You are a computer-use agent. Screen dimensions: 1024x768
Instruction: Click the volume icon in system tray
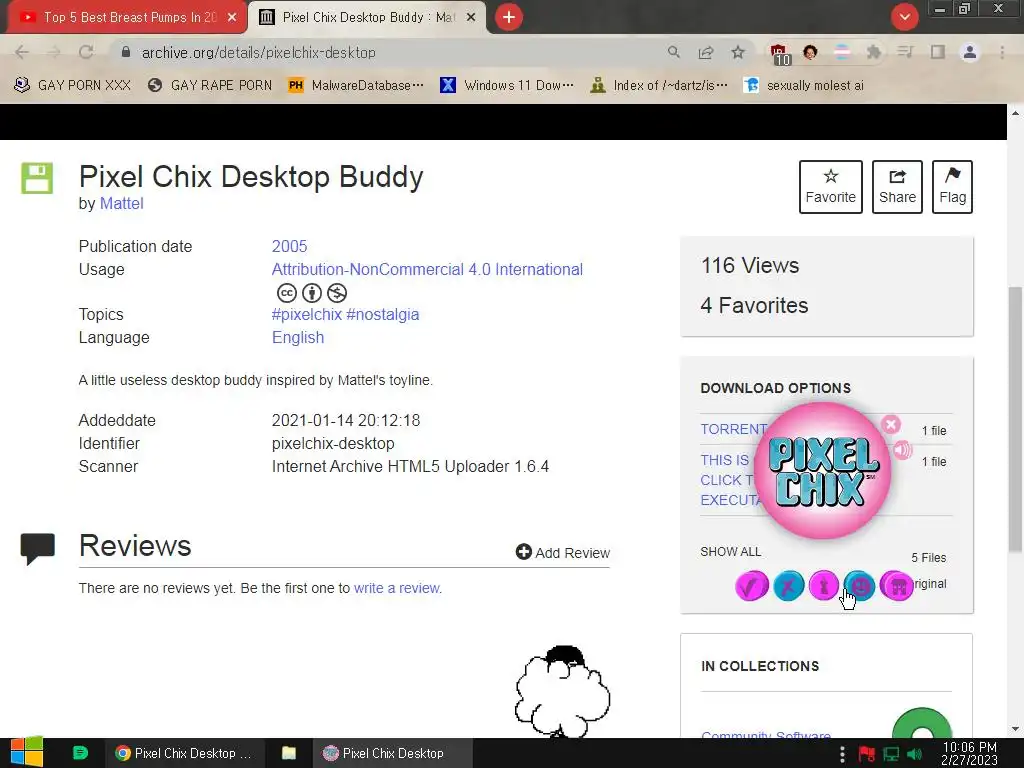[x=914, y=754]
